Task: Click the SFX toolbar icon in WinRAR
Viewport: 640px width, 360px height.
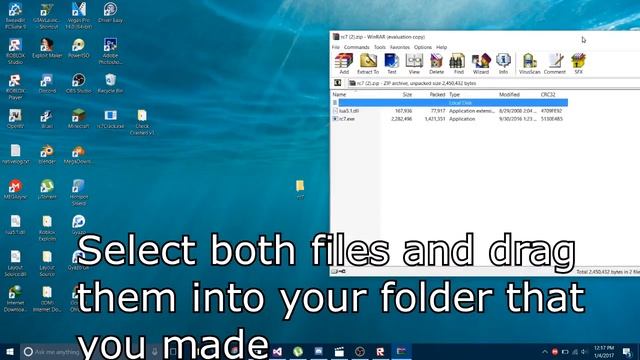Action: coord(578,64)
